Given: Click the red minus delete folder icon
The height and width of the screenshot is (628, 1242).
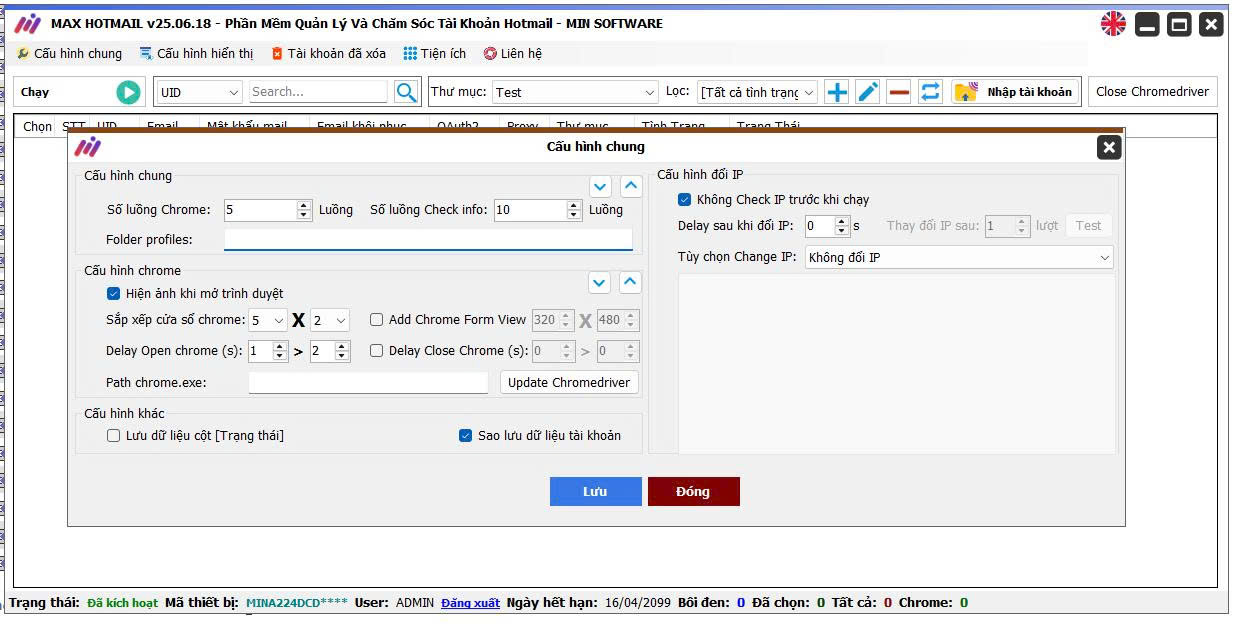Looking at the screenshot, I should pos(899,92).
